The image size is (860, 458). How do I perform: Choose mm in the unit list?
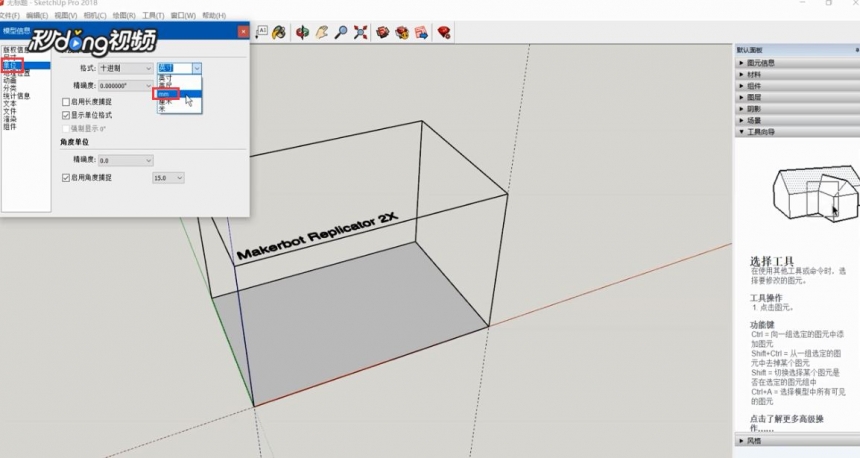point(179,94)
